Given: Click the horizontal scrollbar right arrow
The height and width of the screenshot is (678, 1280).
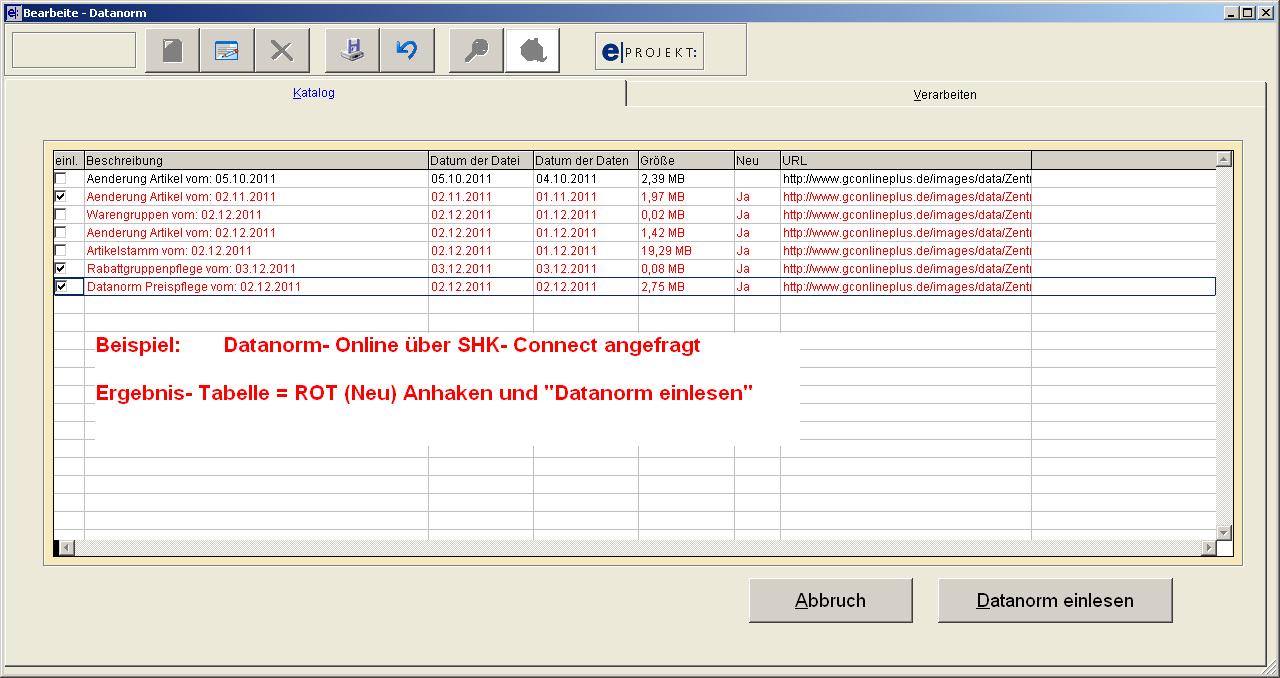Looking at the screenshot, I should pos(1209,548).
